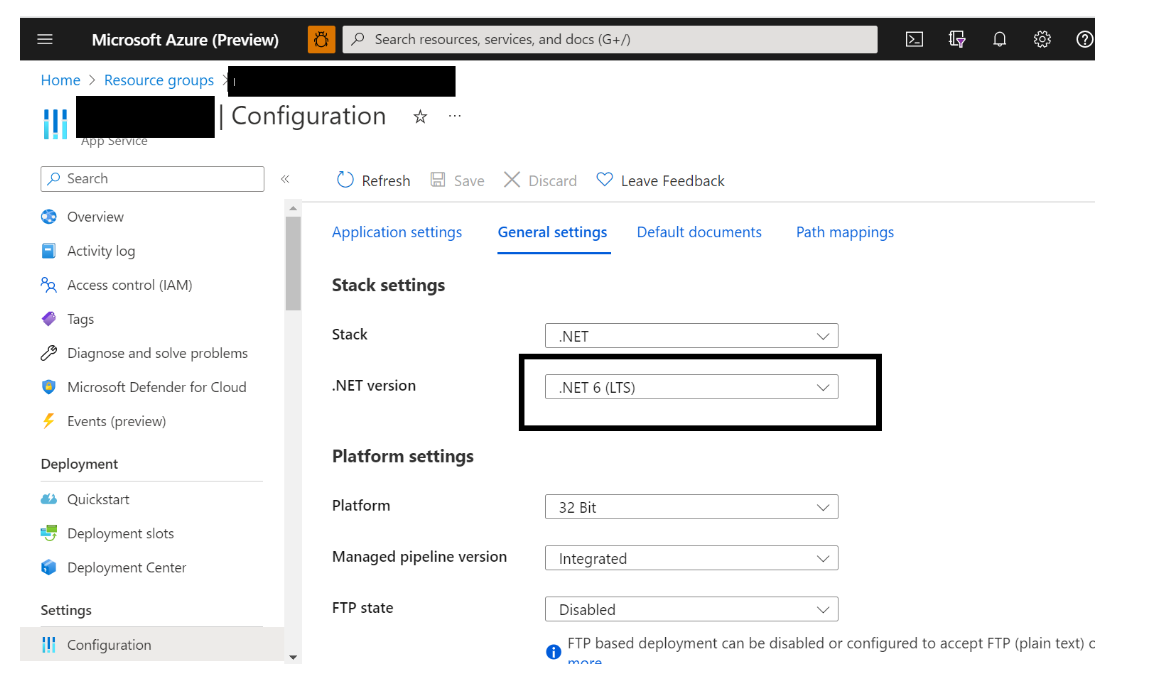Image resolution: width=1152 pixels, height=686 pixels.
Task: Add the app service to favorites star
Action: pos(420,117)
